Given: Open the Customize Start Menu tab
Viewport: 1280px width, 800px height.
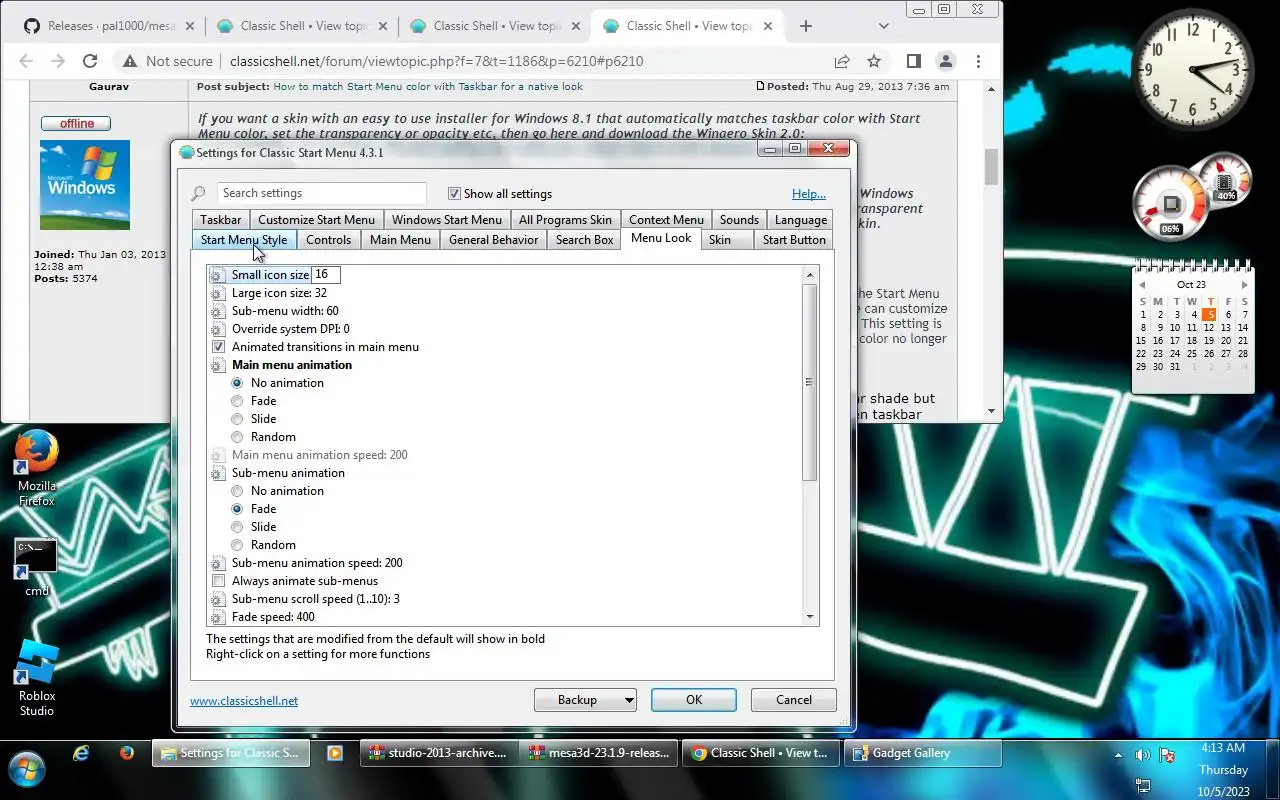Looking at the screenshot, I should (316, 220).
